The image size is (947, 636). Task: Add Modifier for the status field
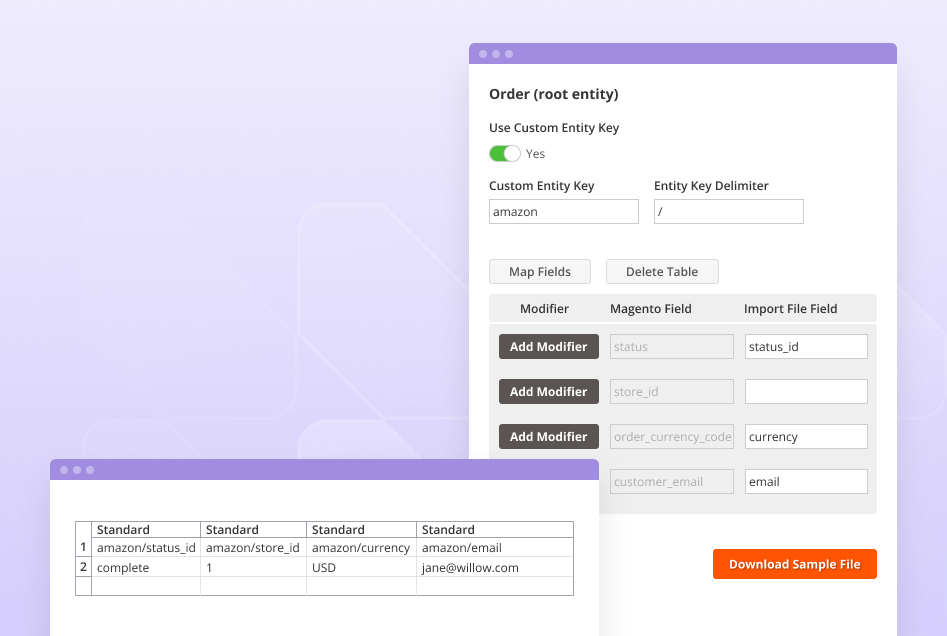pos(548,346)
